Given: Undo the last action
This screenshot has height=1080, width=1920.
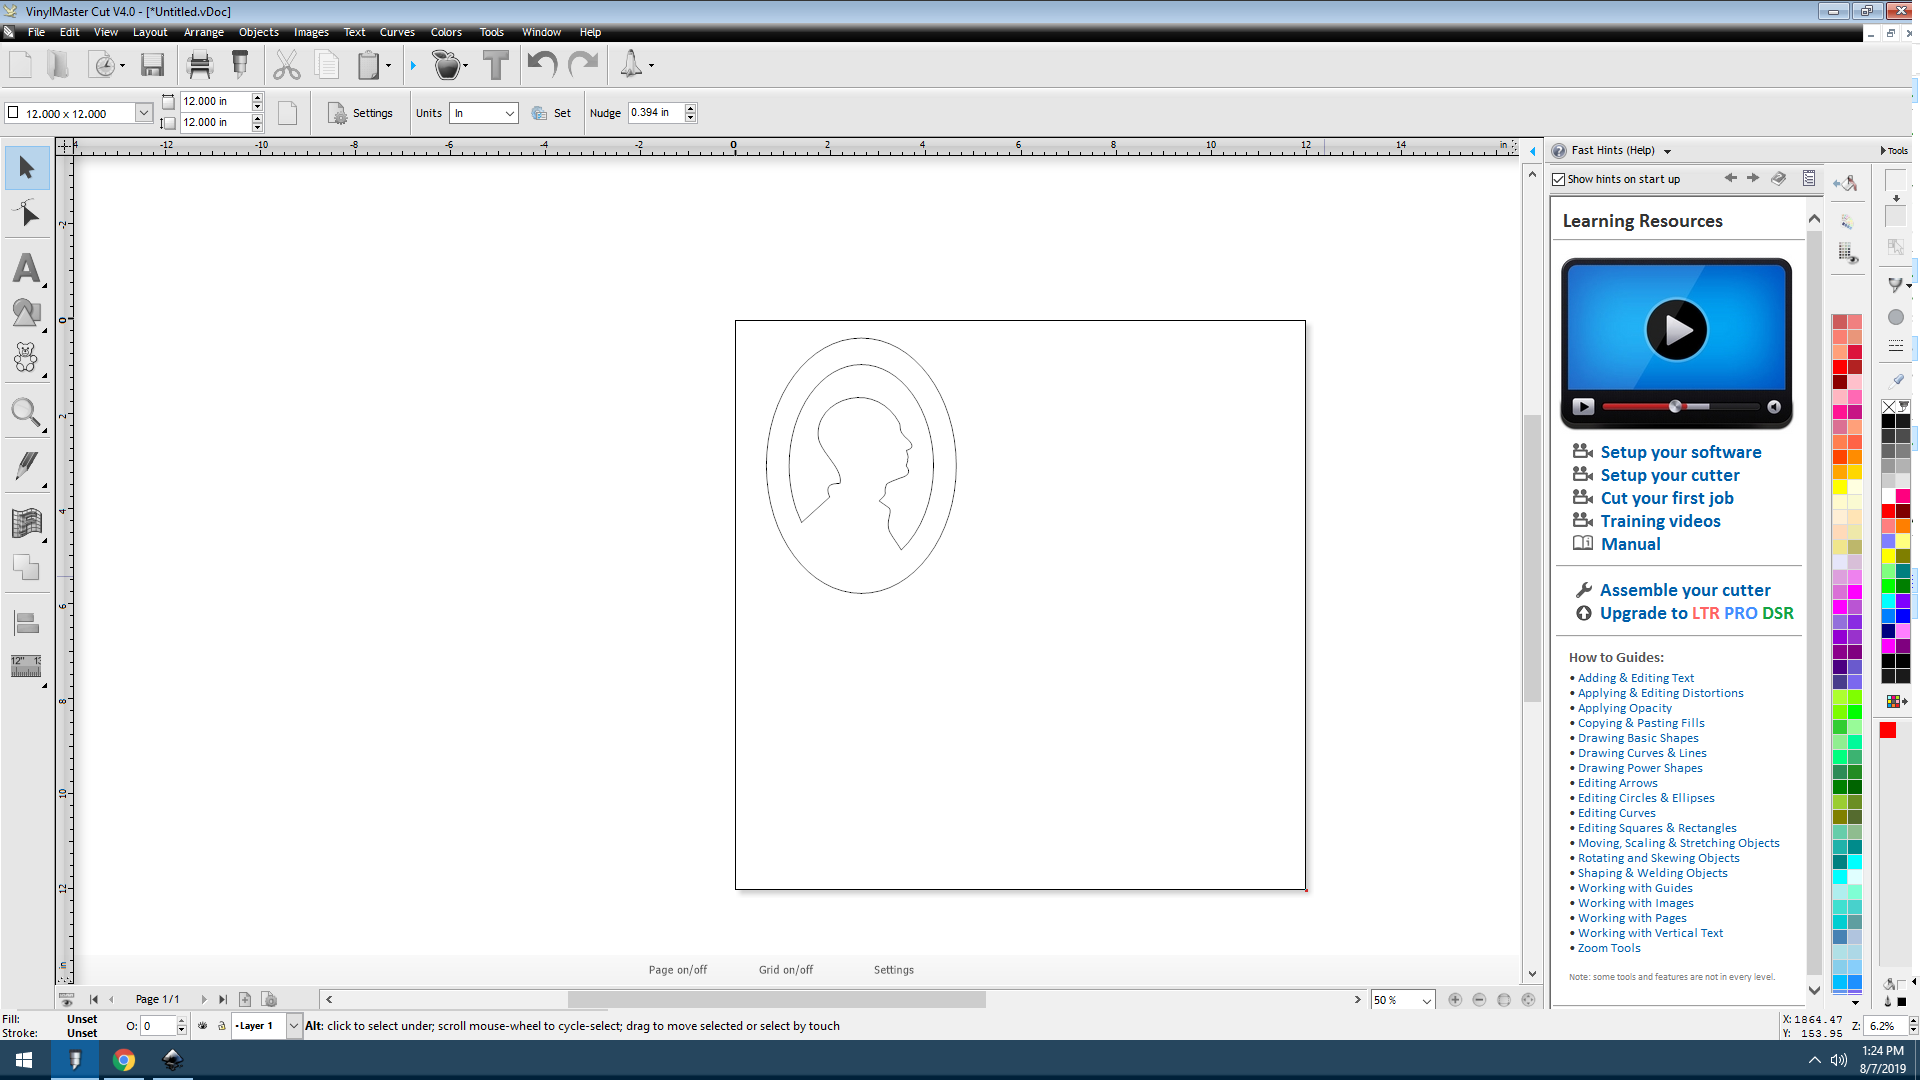Looking at the screenshot, I should pos(540,64).
